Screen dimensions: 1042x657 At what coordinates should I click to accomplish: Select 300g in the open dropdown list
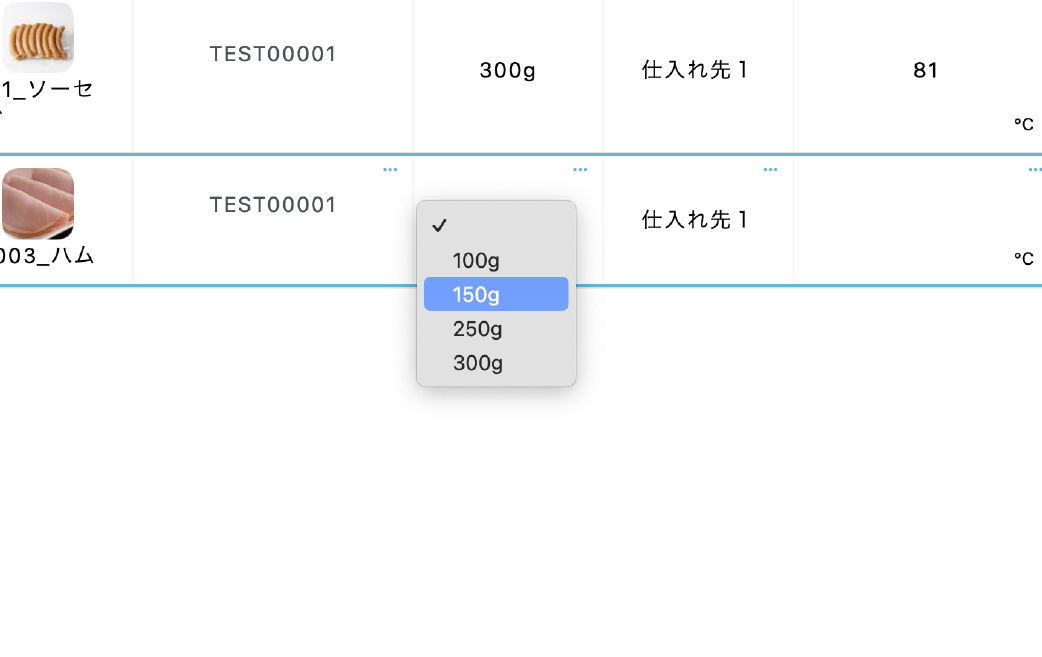(477, 363)
